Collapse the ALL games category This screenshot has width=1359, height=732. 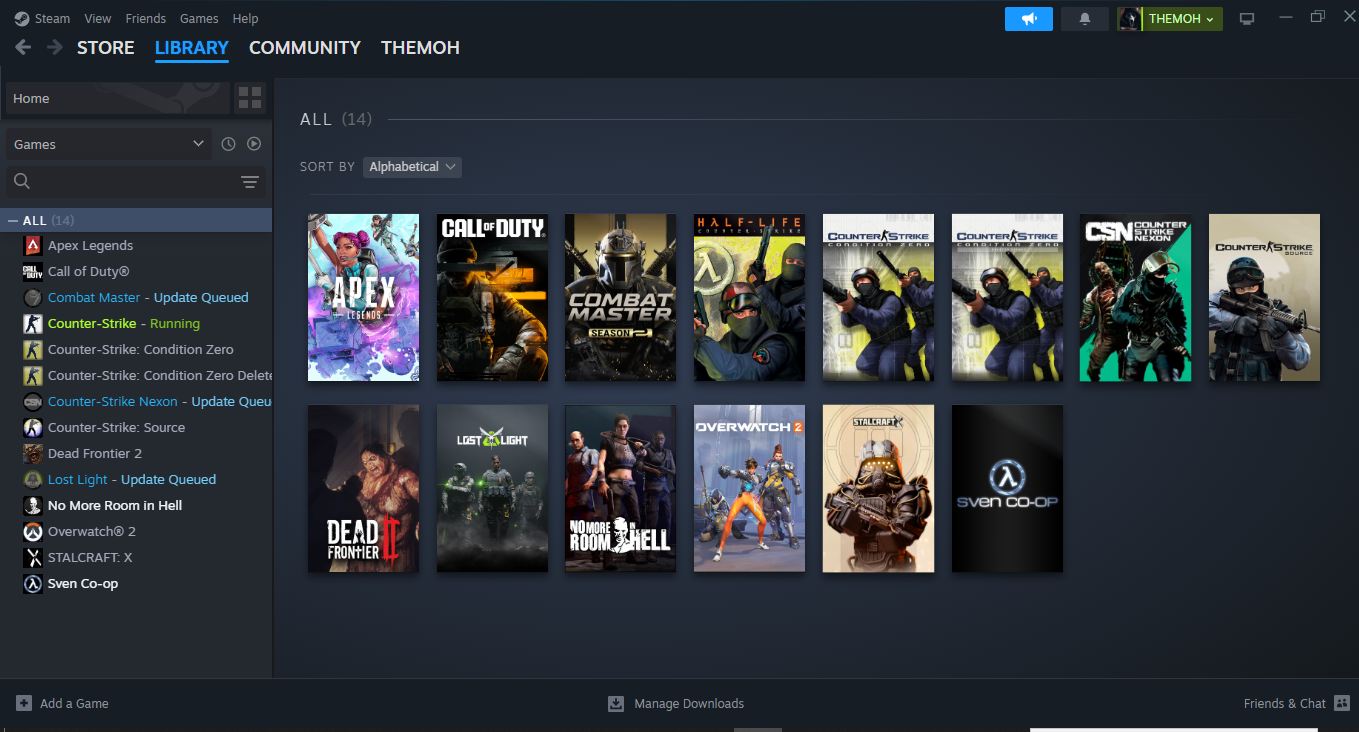coord(13,220)
